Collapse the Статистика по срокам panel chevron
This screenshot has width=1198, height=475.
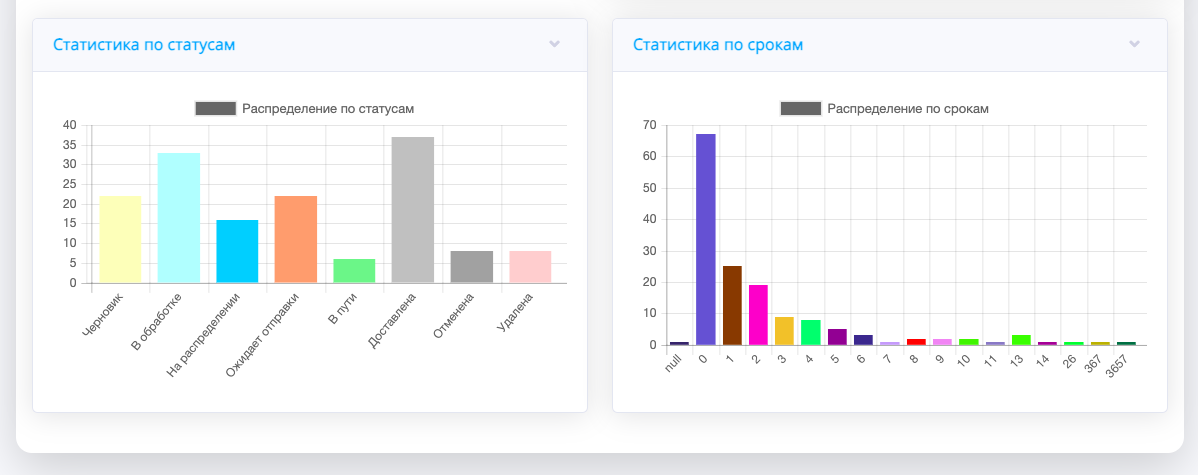(x=1134, y=44)
